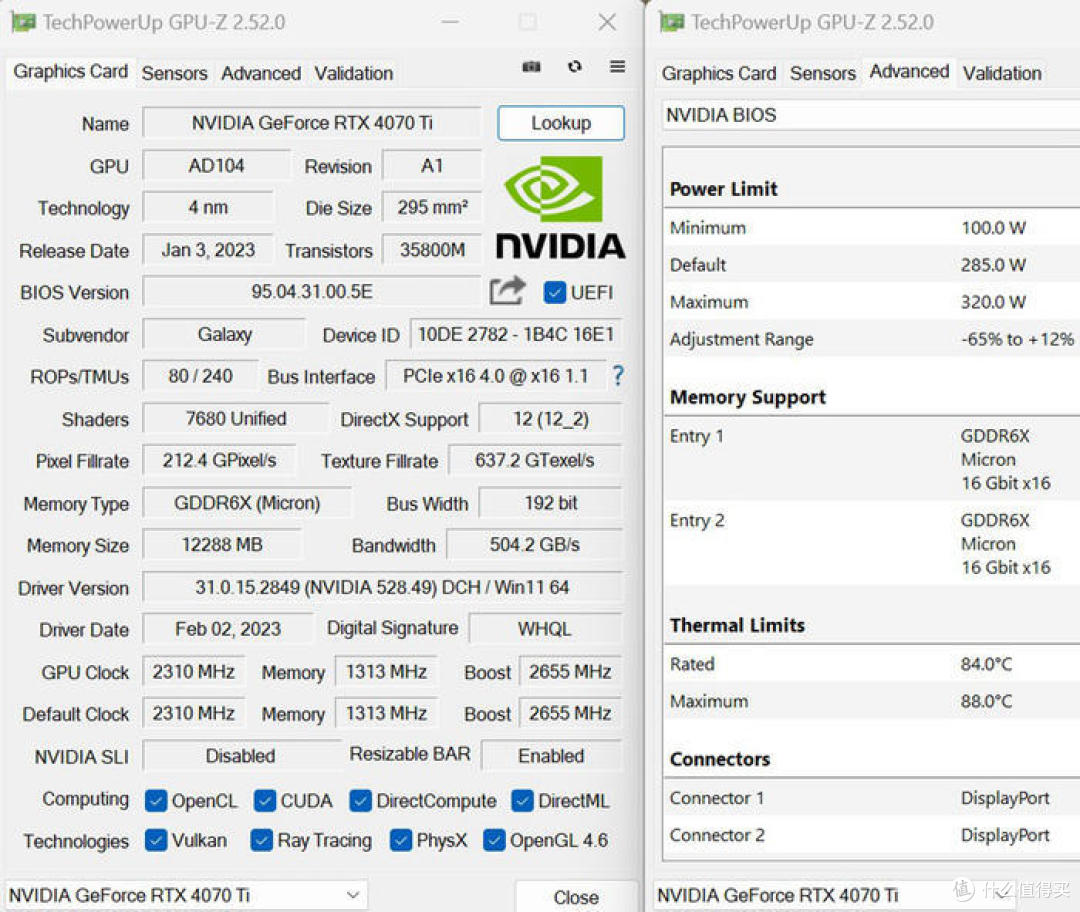Click the Power Limit Default row 285.0 W
Screen dimensions: 1080x912
click(x=872, y=265)
